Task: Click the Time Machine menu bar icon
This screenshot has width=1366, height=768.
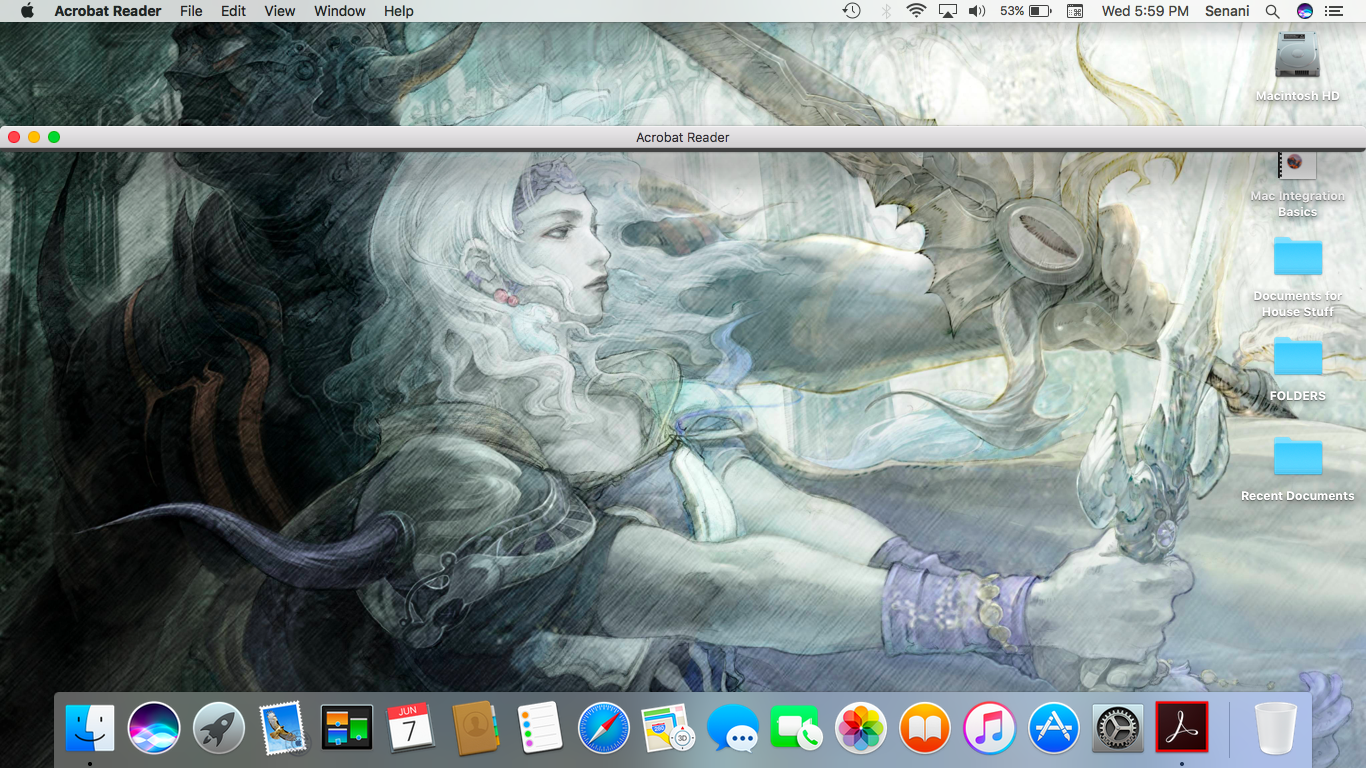Action: 851,11
